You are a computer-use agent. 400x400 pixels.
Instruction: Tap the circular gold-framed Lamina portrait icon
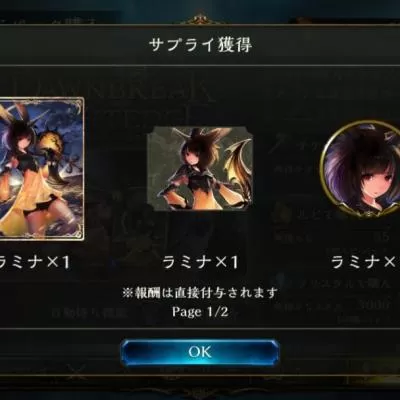pyautogui.click(x=361, y=168)
